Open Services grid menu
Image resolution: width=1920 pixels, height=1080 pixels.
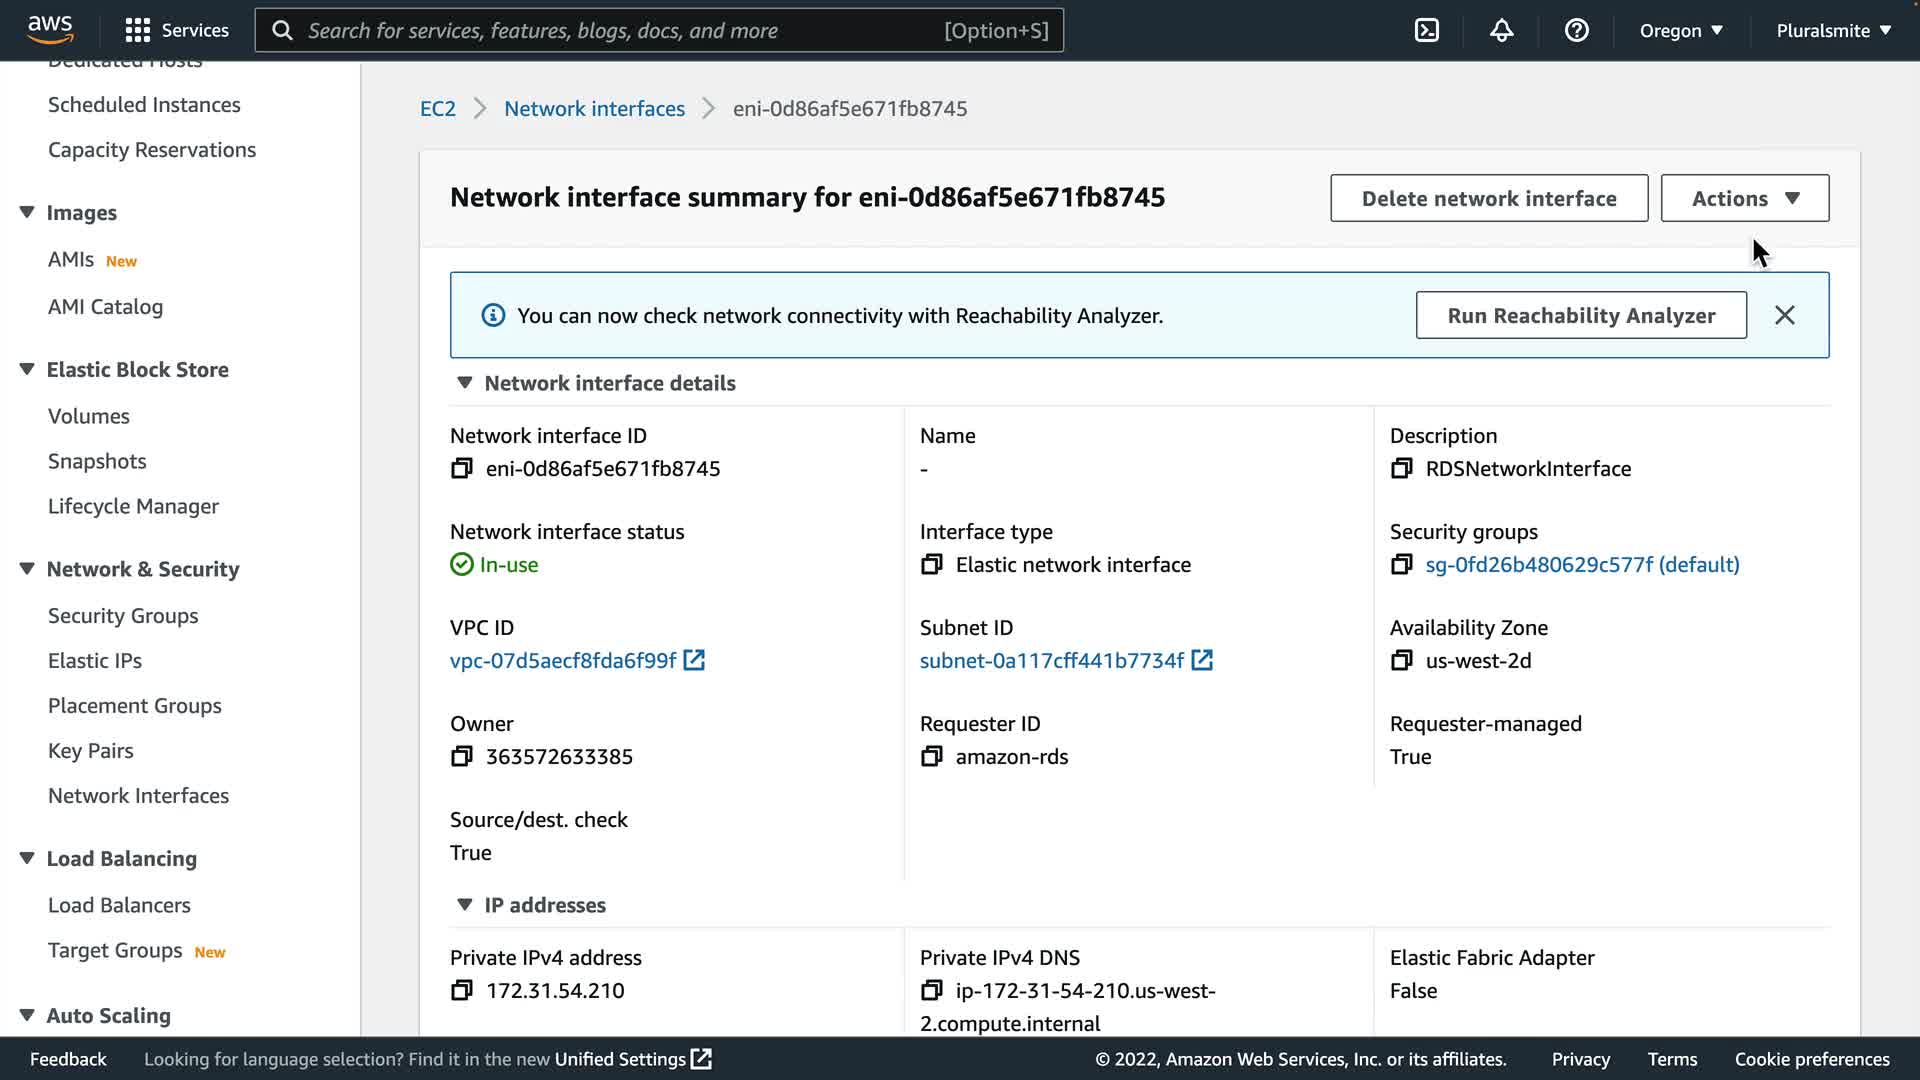pyautogui.click(x=138, y=30)
